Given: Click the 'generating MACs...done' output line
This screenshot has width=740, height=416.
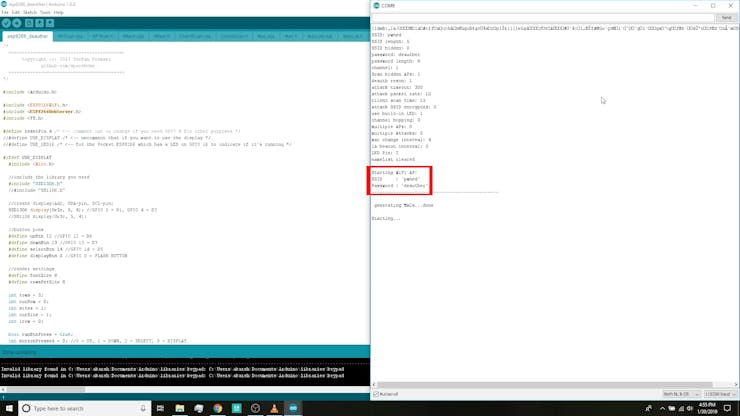Looking at the screenshot, I should pos(404,205).
